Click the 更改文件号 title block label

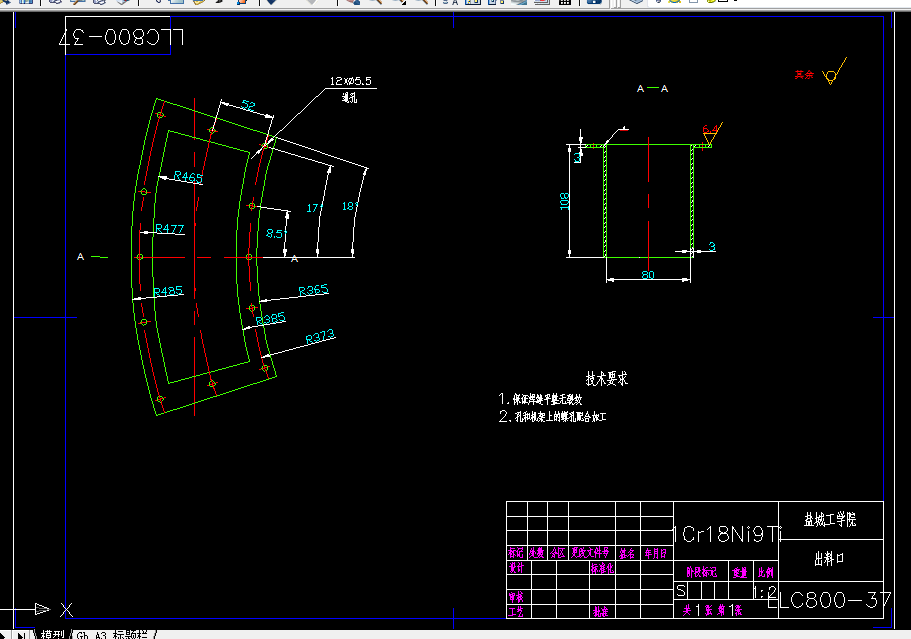tap(590, 553)
